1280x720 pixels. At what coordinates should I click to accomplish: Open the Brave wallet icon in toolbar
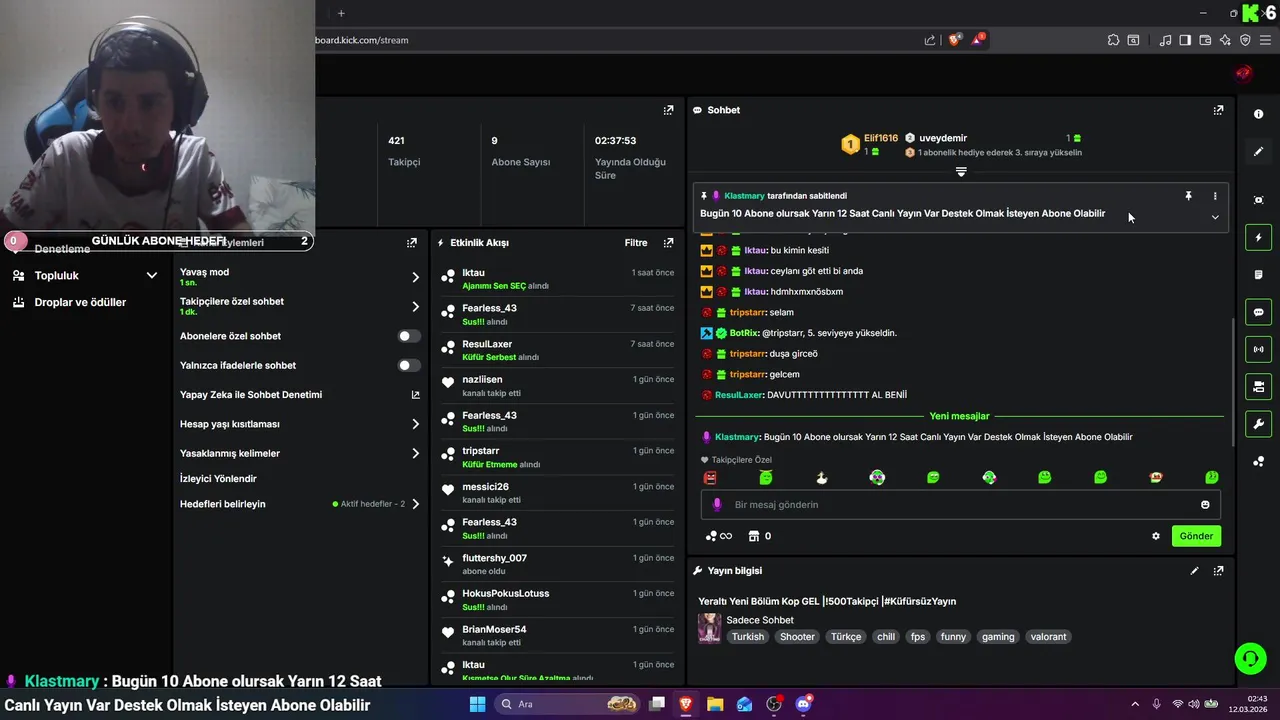click(x=1204, y=40)
